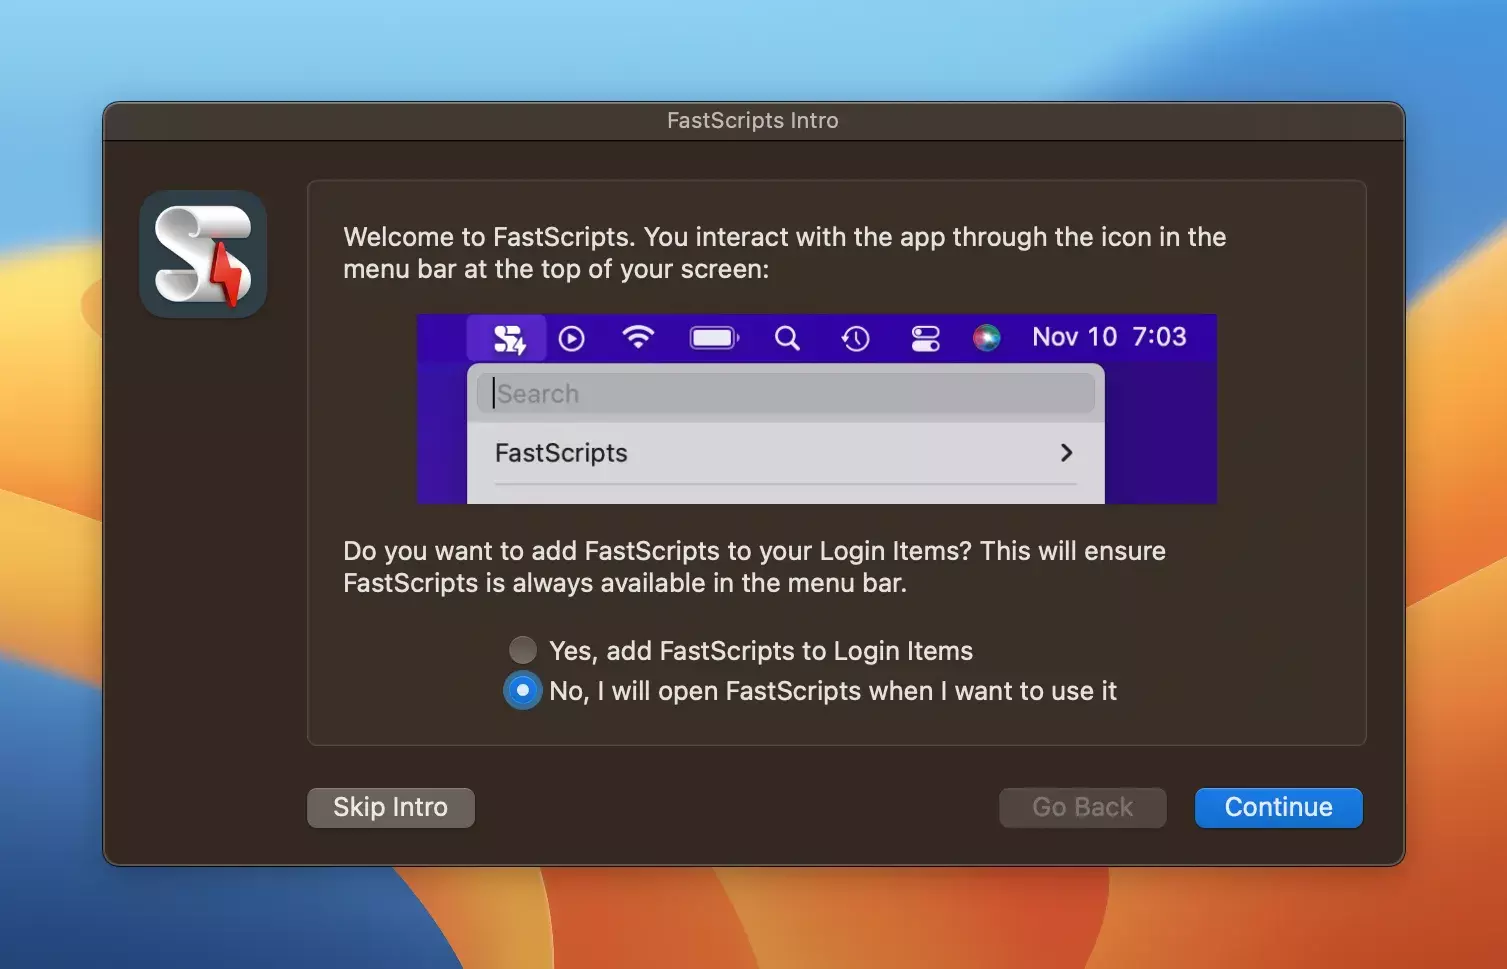Click the Time Machine clock icon in the illustration
This screenshot has height=969, width=1507.
pyautogui.click(x=855, y=339)
